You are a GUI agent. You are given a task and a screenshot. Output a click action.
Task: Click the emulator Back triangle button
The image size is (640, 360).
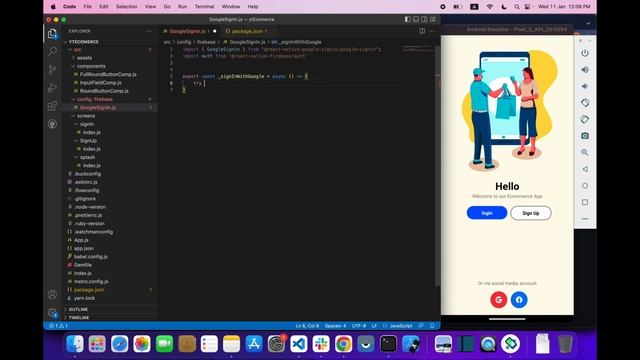coord(585,169)
